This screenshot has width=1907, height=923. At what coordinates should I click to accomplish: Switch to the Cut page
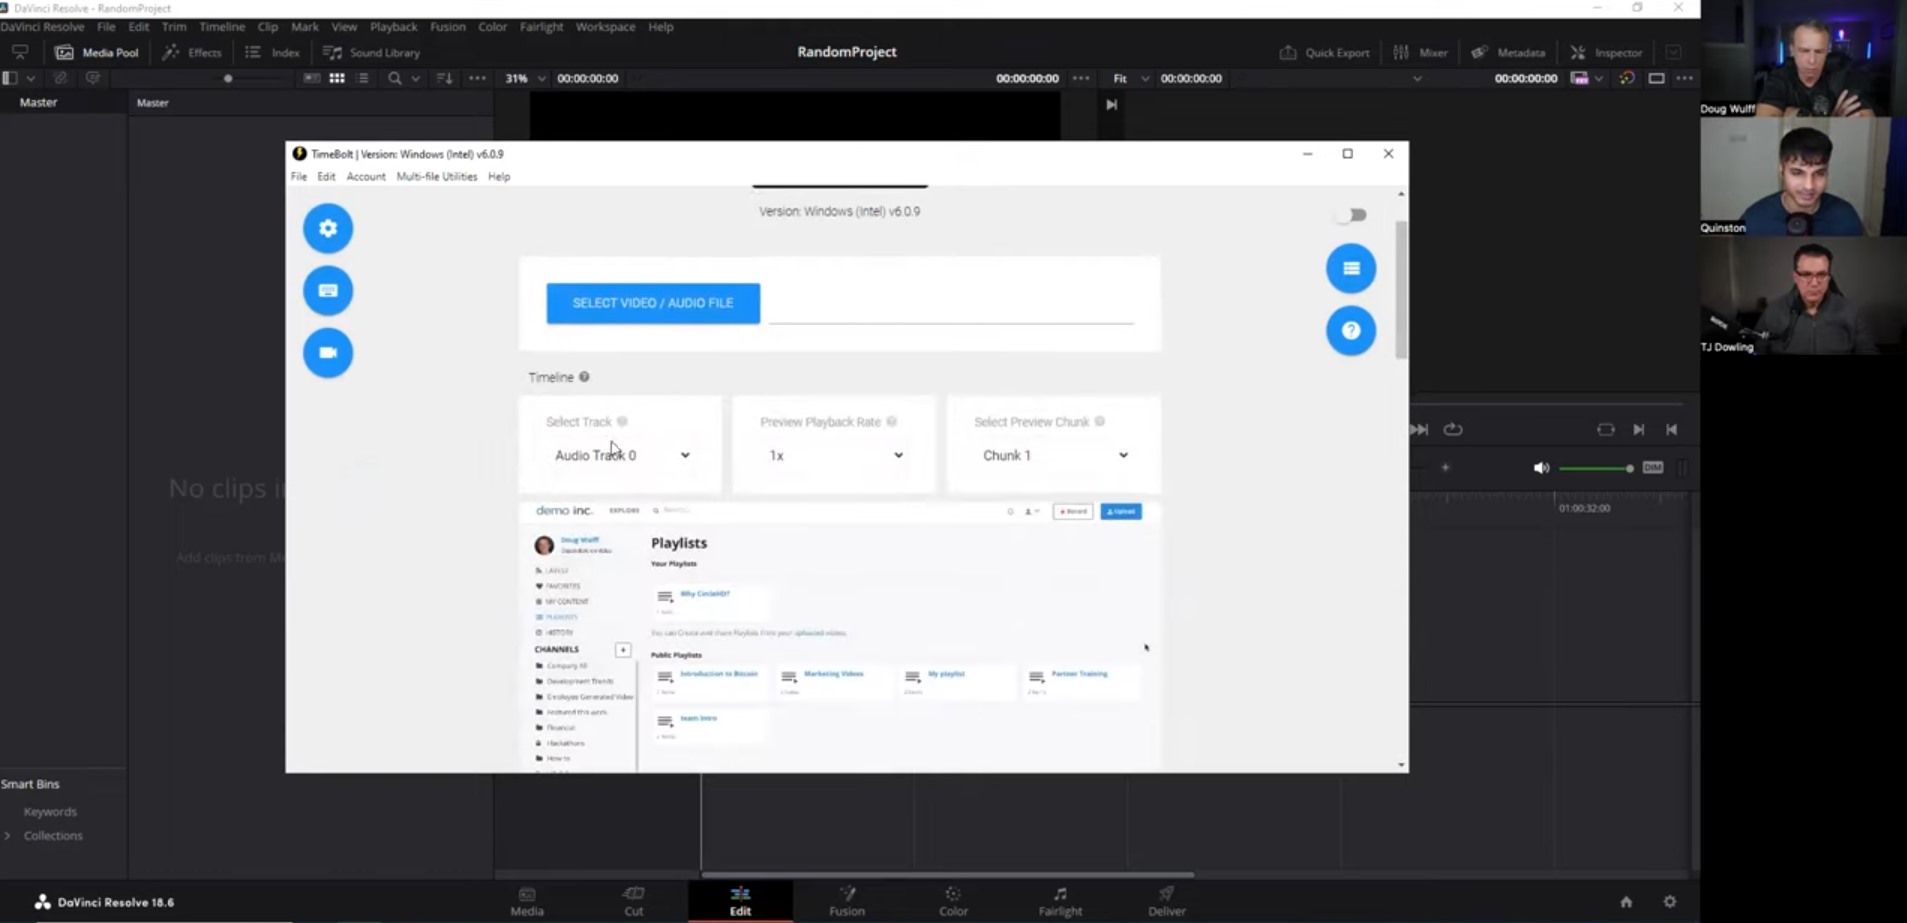(634, 901)
